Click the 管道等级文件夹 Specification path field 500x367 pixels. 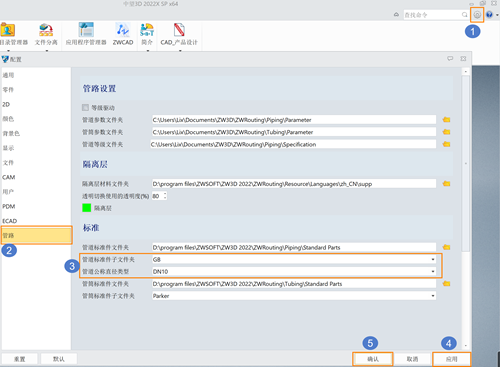(x=293, y=144)
